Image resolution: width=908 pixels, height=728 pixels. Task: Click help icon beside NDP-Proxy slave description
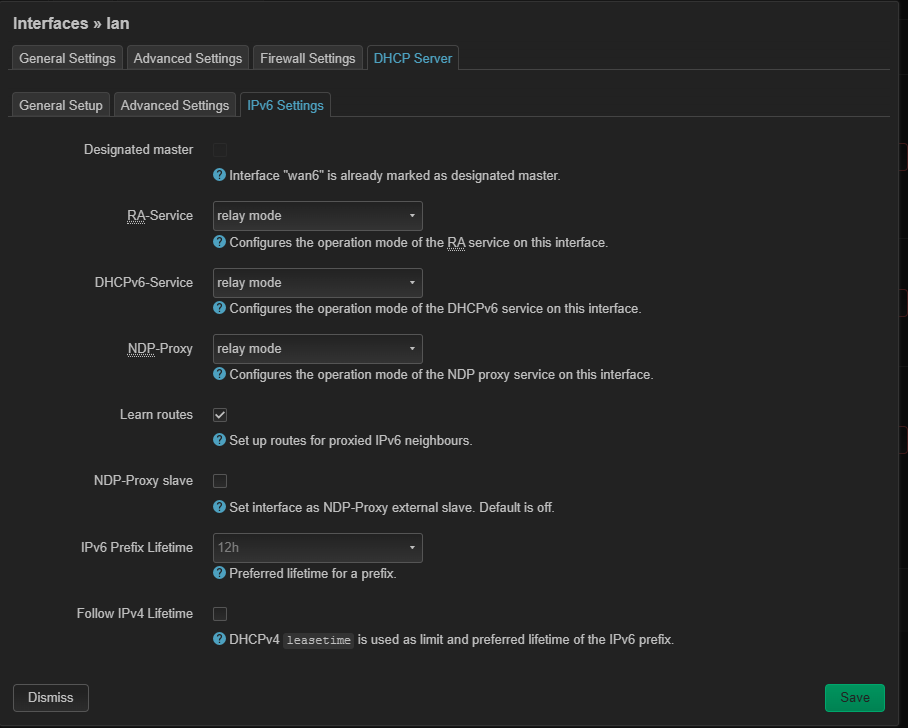(x=220, y=507)
